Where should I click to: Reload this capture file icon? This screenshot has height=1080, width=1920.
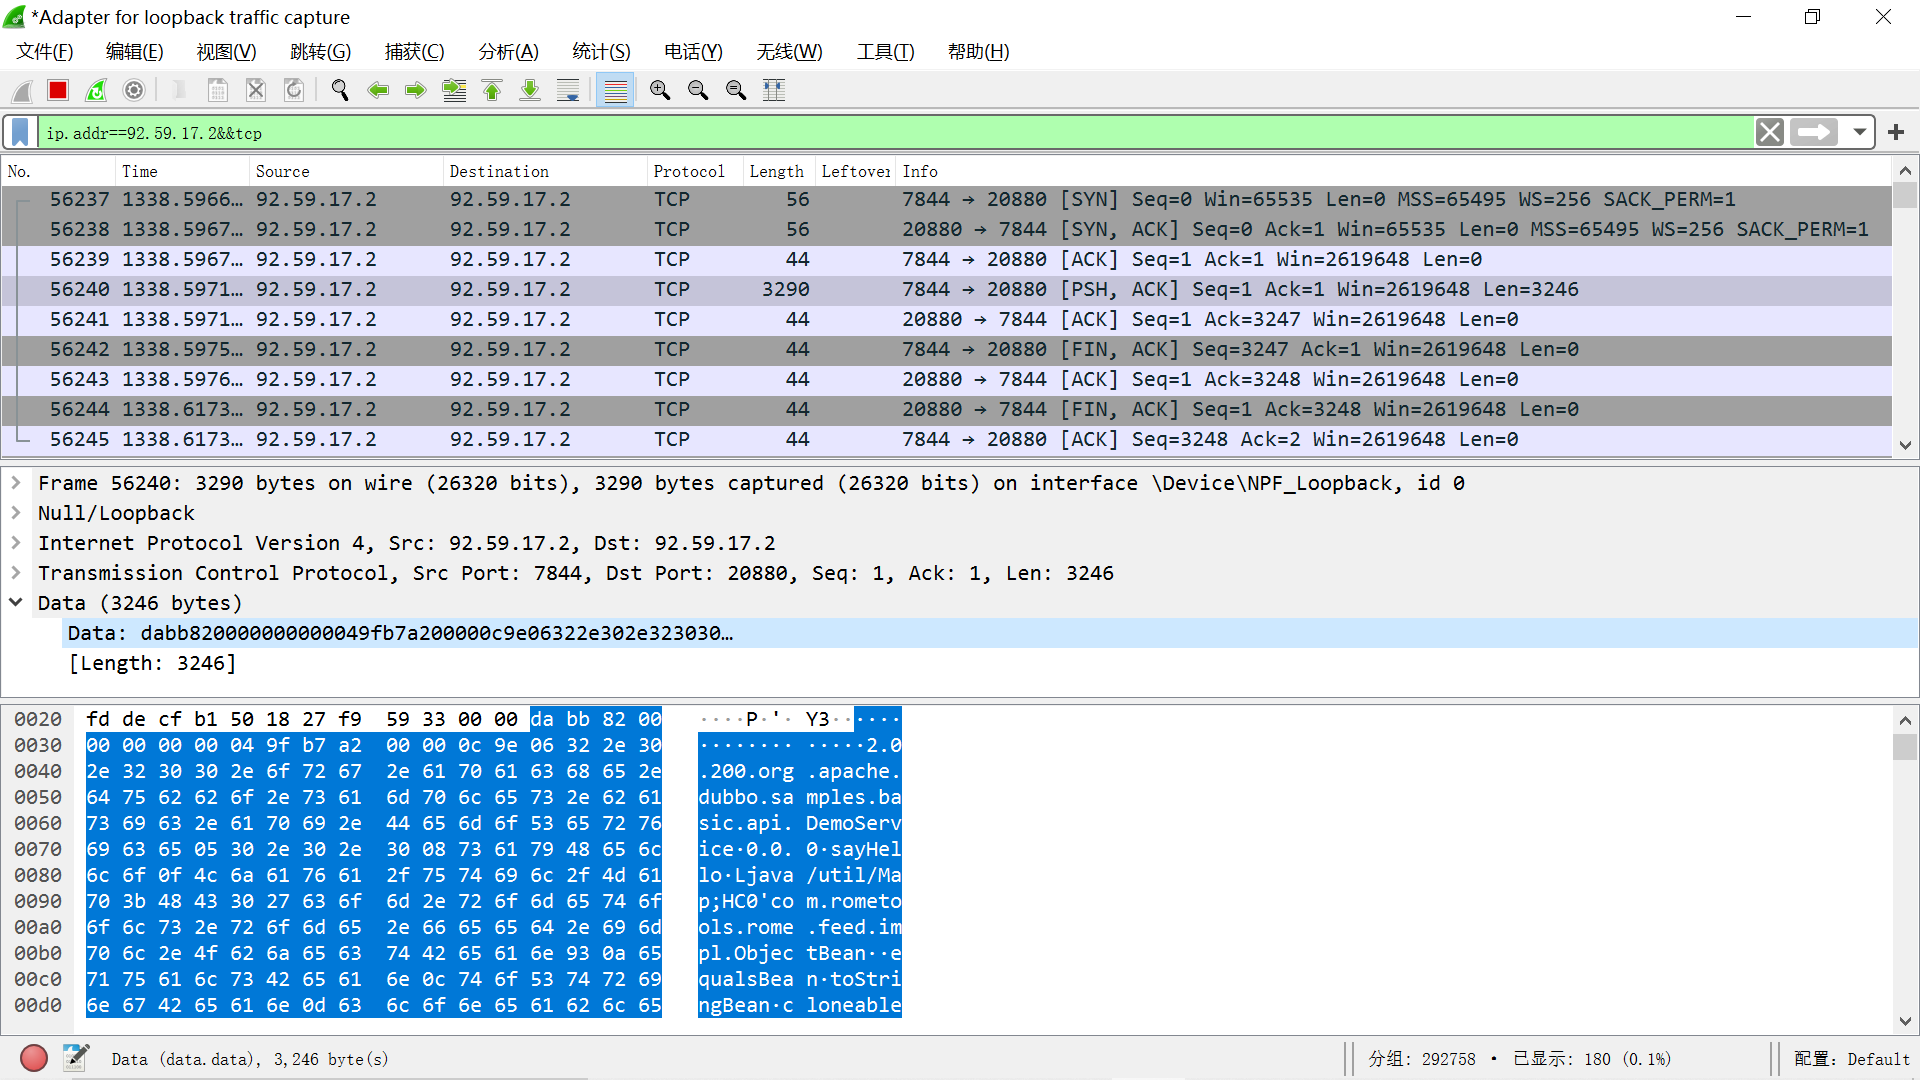click(x=294, y=91)
